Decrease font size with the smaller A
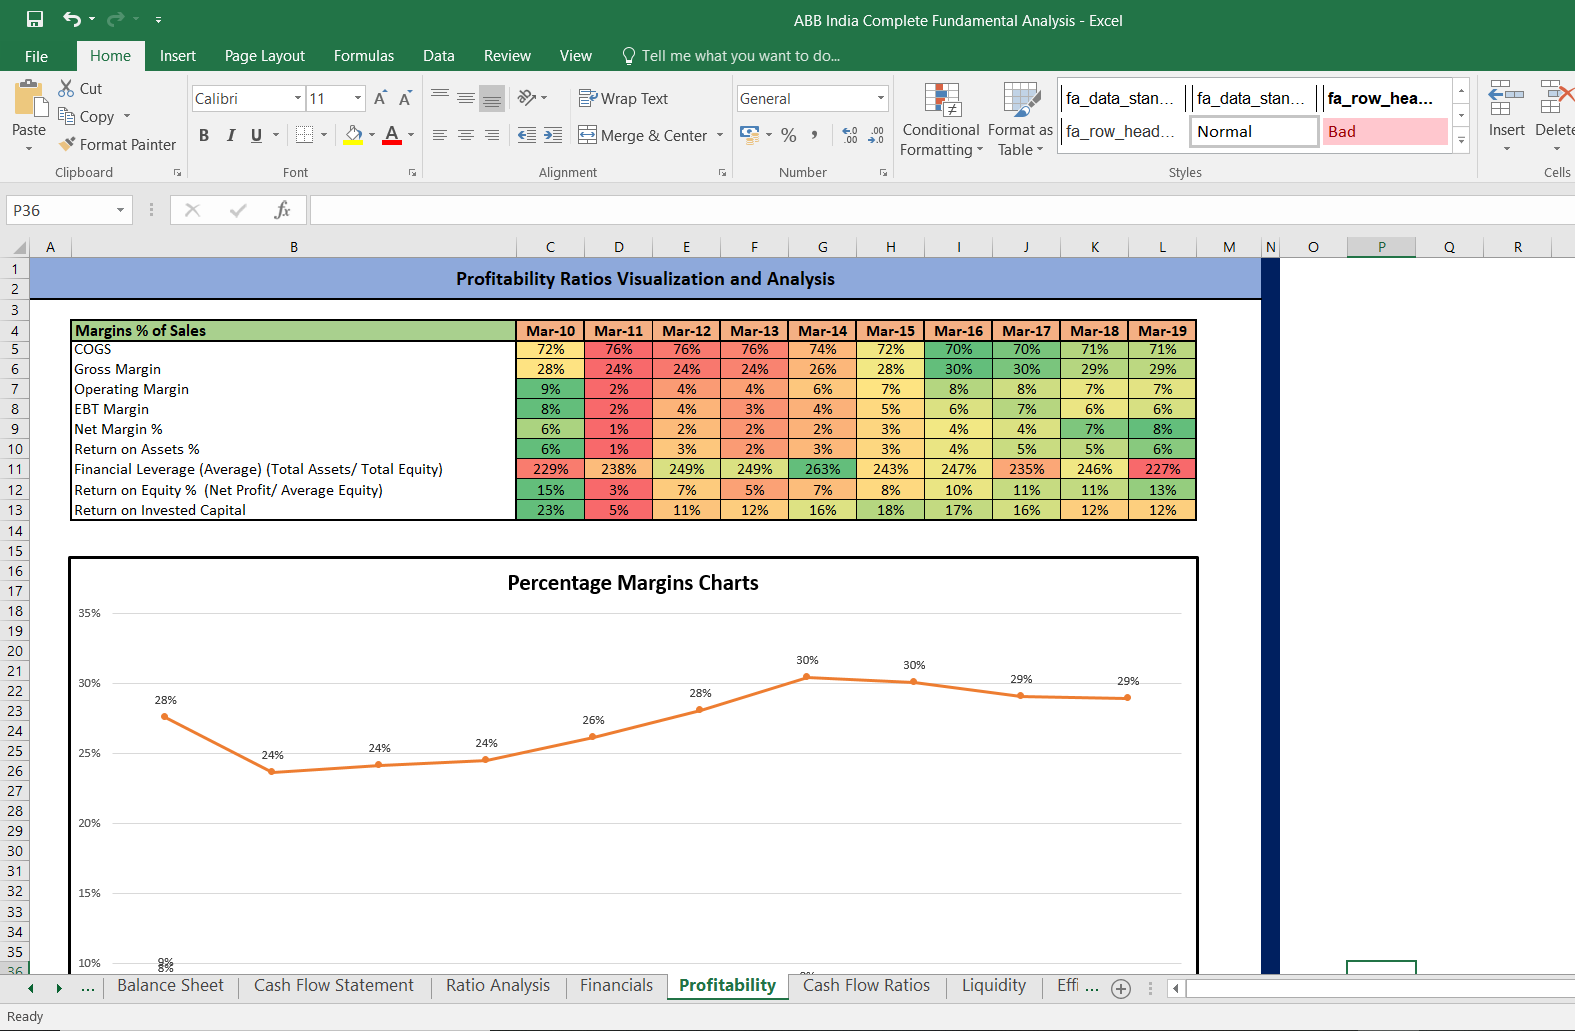 tap(405, 98)
